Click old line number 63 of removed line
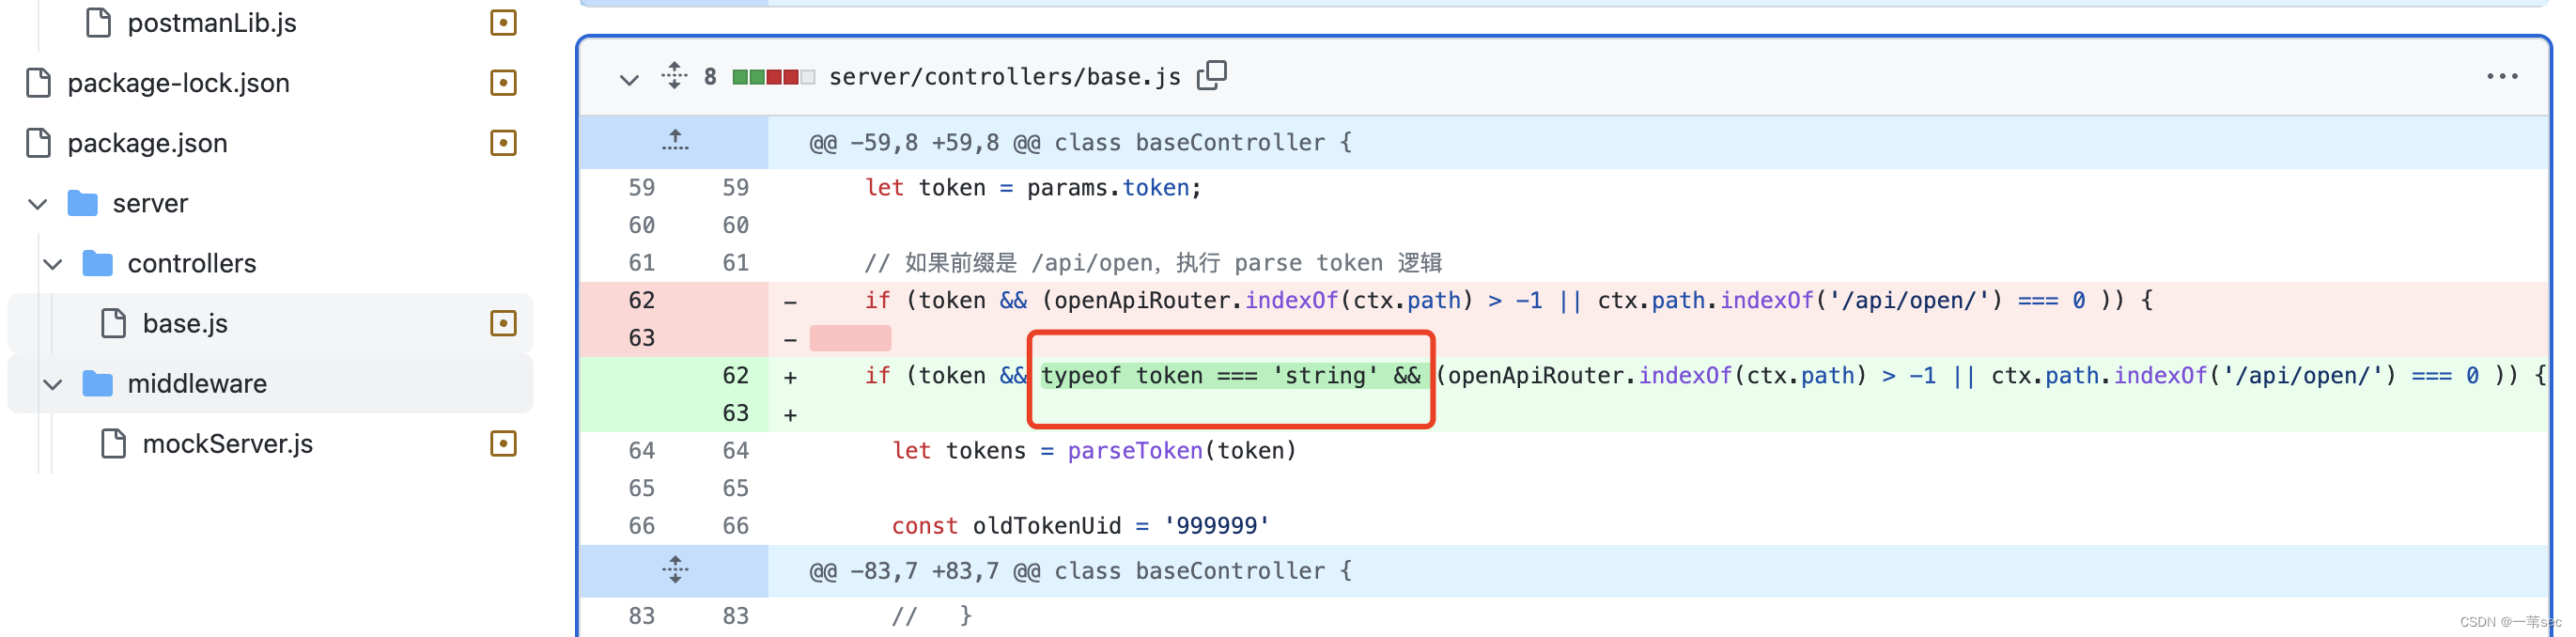This screenshot has height=637, width=2576. [641, 338]
